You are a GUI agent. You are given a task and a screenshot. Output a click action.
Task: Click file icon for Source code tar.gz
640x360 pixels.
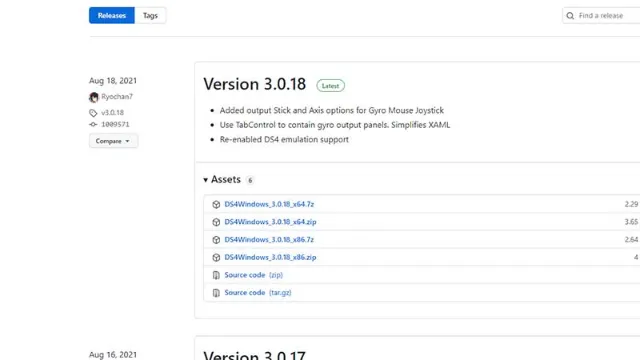216,293
